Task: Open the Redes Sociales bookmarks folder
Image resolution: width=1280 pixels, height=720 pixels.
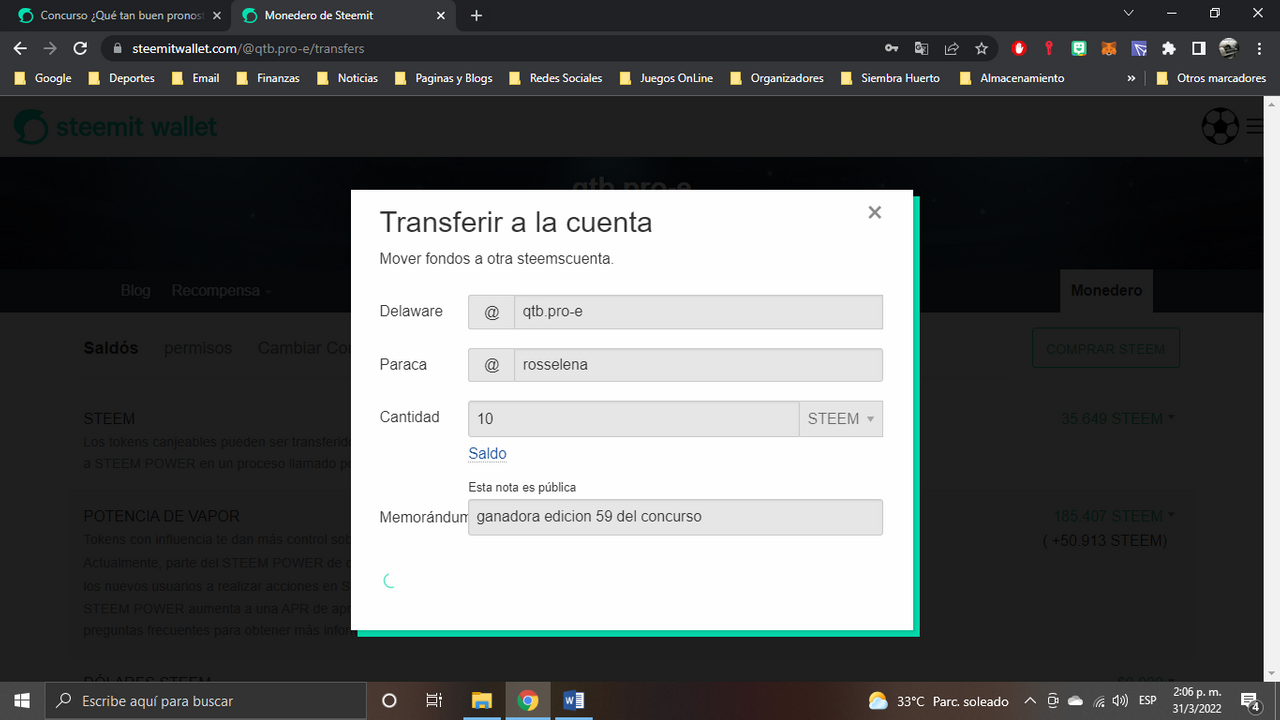Action: [556, 78]
